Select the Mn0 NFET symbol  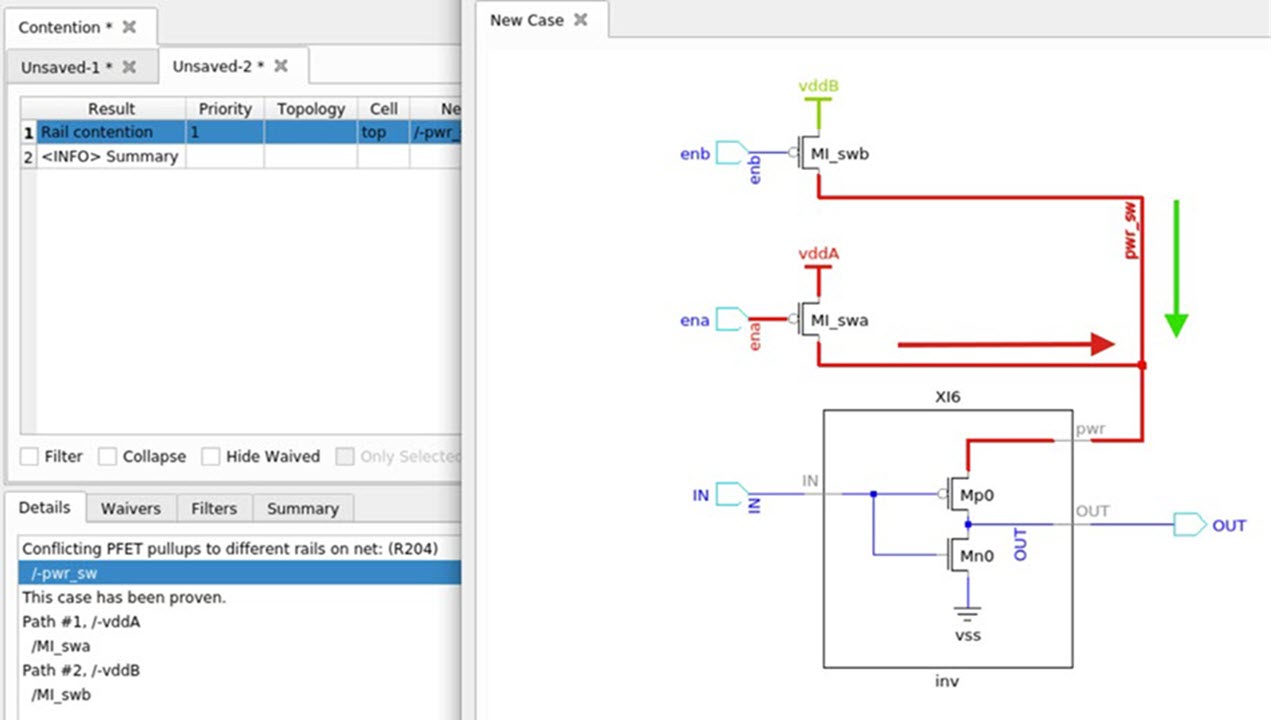959,556
